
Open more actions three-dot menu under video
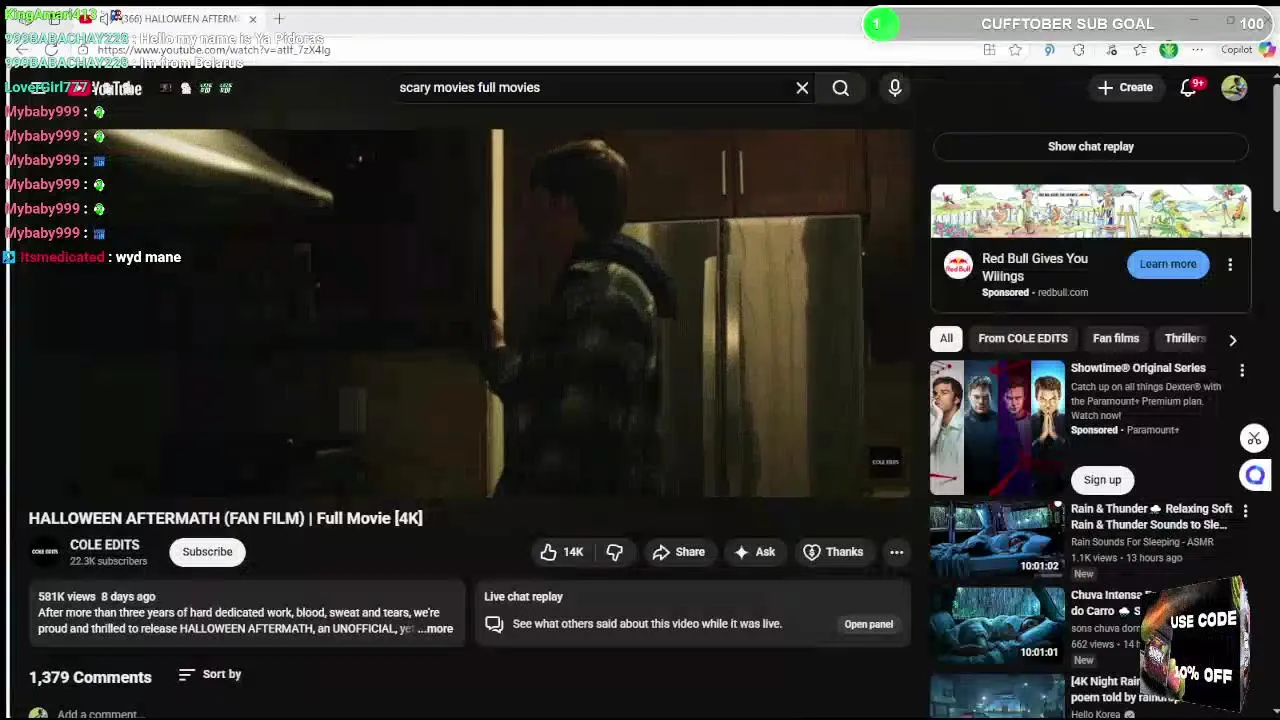896,552
